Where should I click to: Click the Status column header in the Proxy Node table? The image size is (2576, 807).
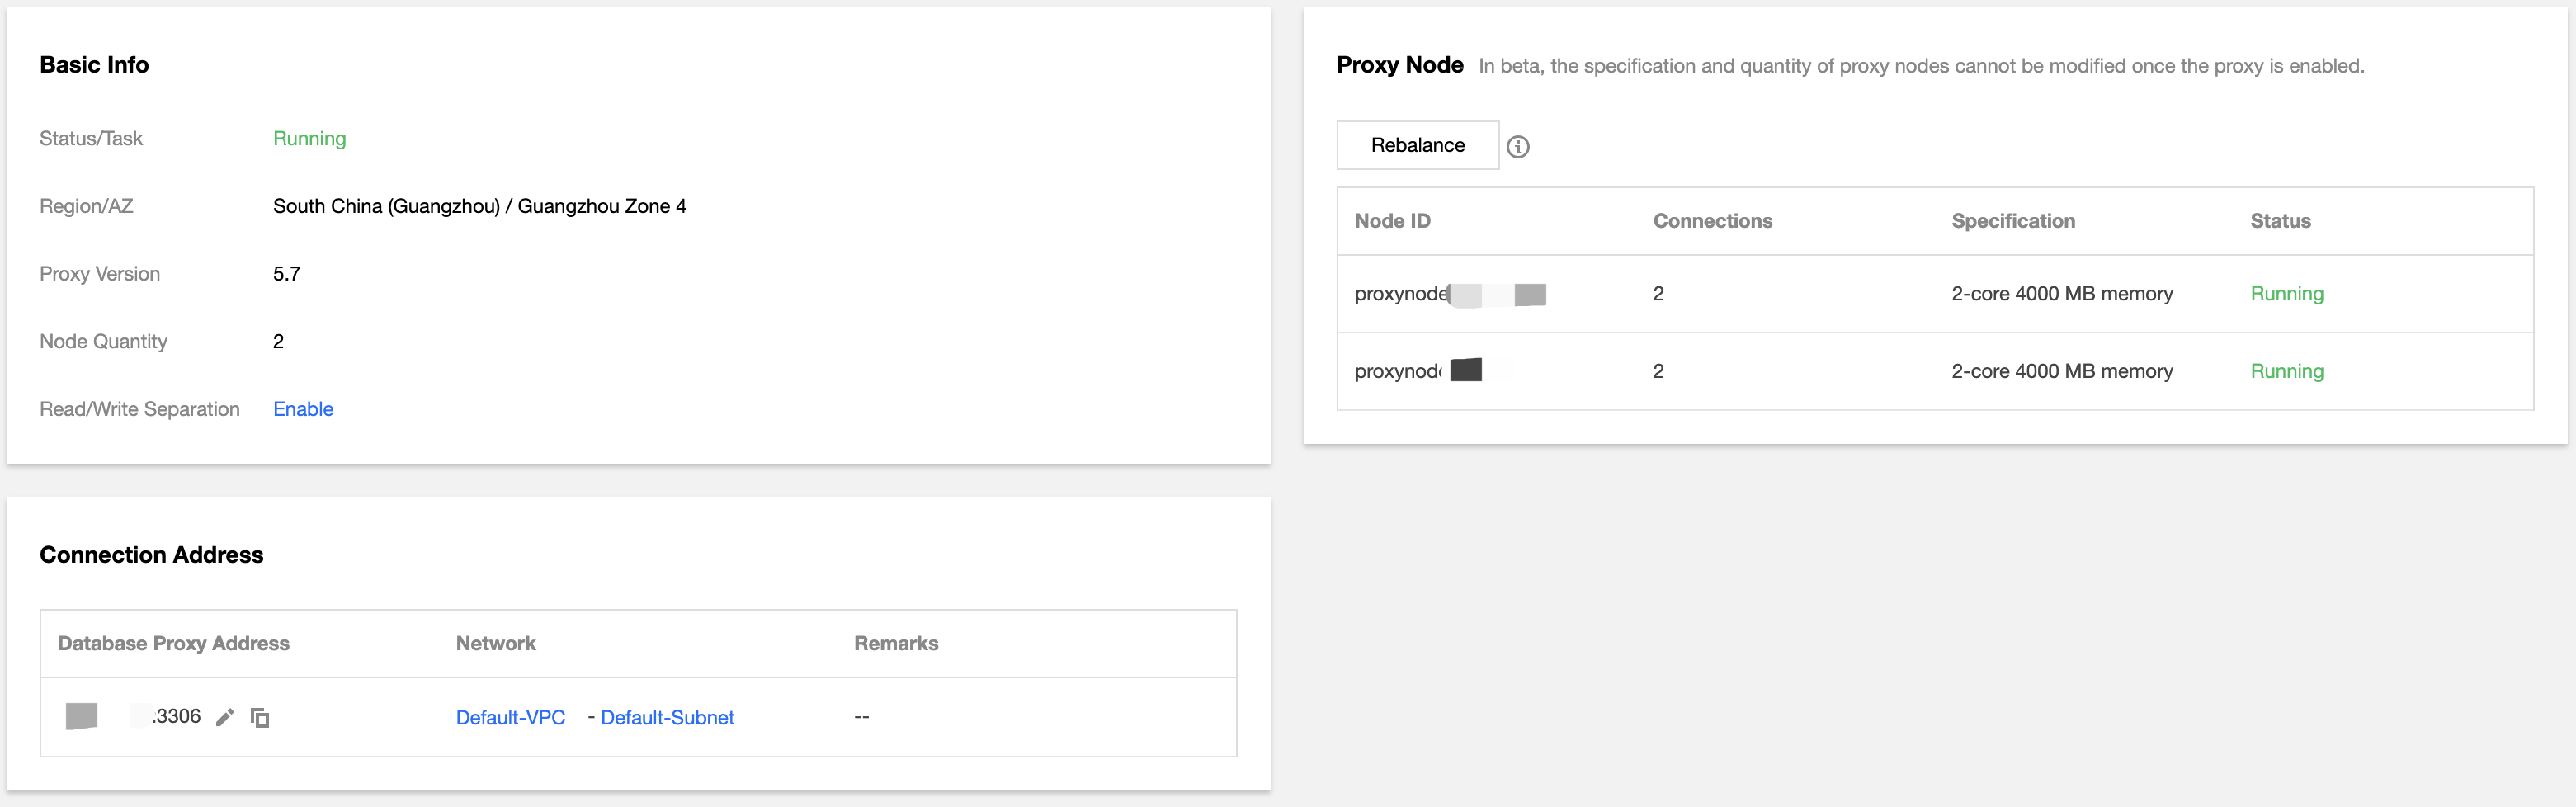coord(2280,221)
